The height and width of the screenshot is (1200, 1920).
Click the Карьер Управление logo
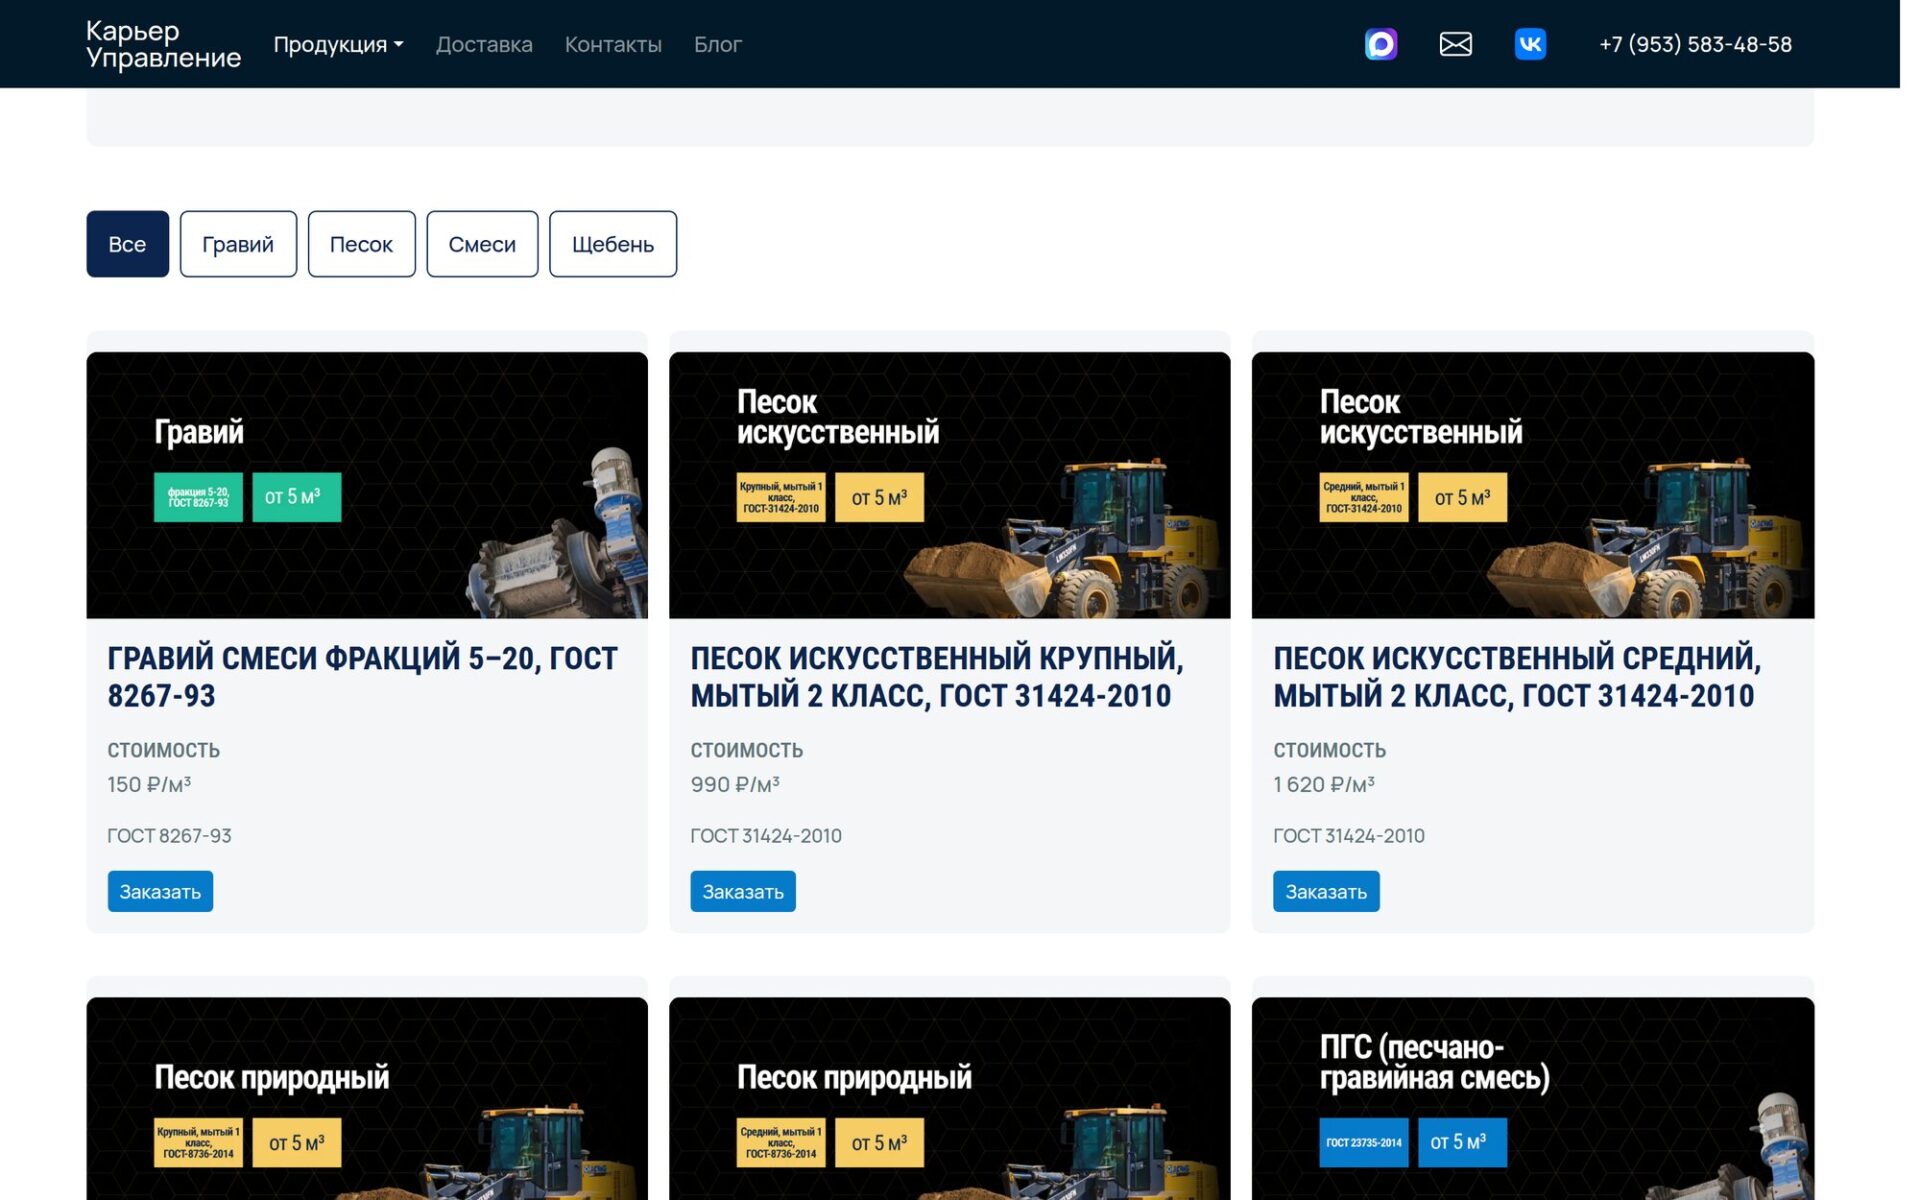point(163,44)
